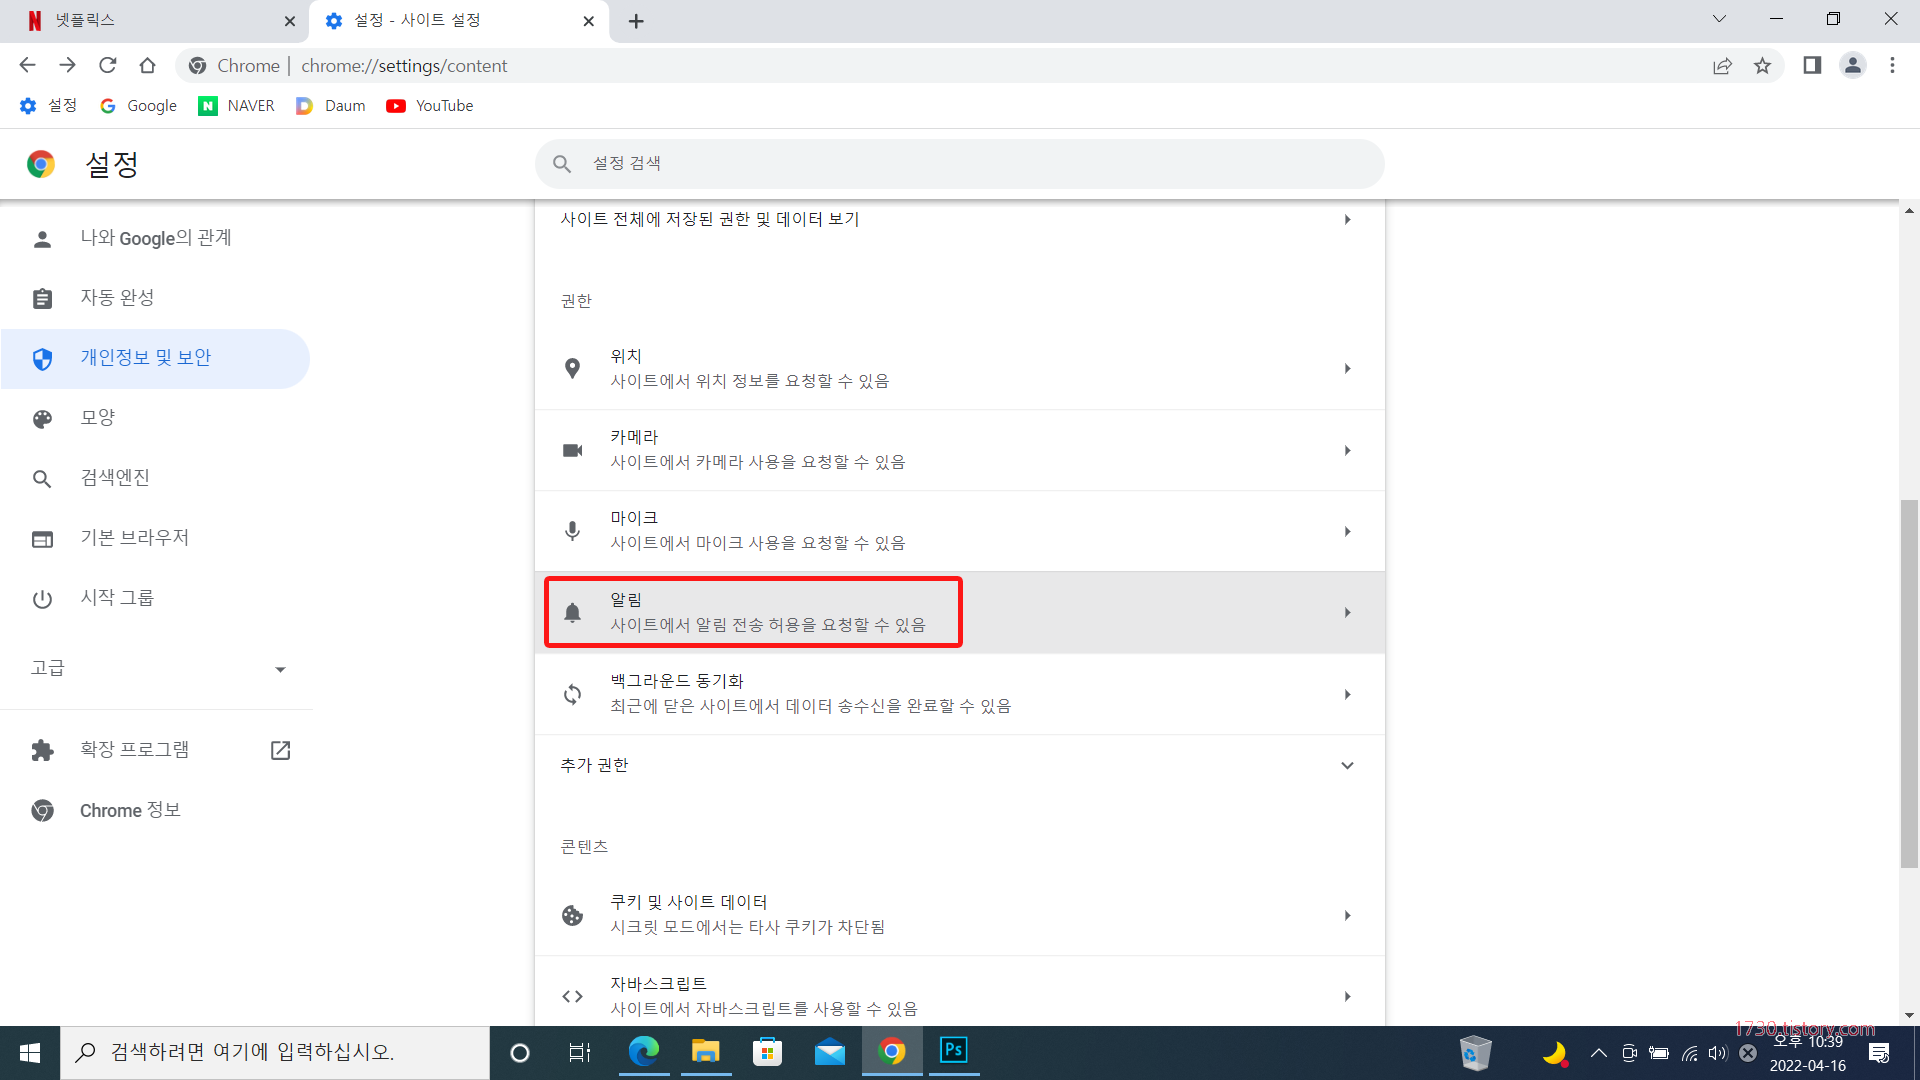Bookmark this page with the star icon
Image resolution: width=1920 pixels, height=1080 pixels.
click(1762, 66)
